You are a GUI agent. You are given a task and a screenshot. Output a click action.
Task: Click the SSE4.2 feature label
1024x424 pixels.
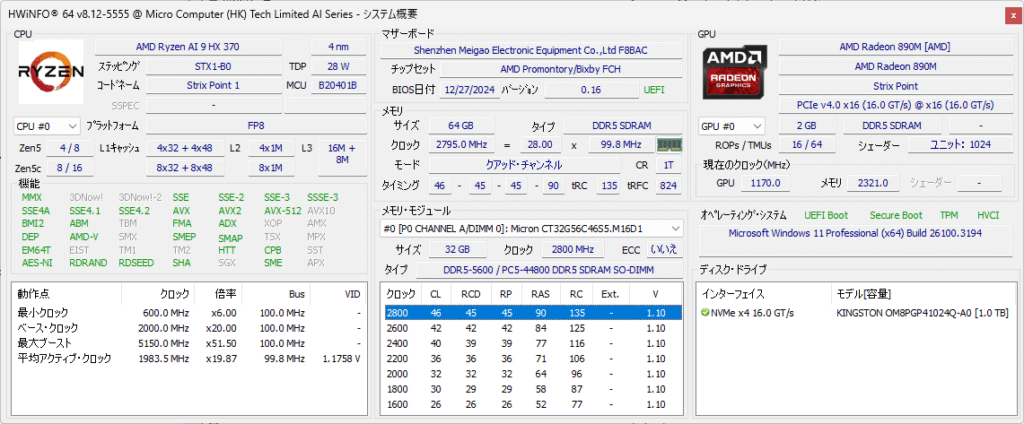[x=134, y=210]
